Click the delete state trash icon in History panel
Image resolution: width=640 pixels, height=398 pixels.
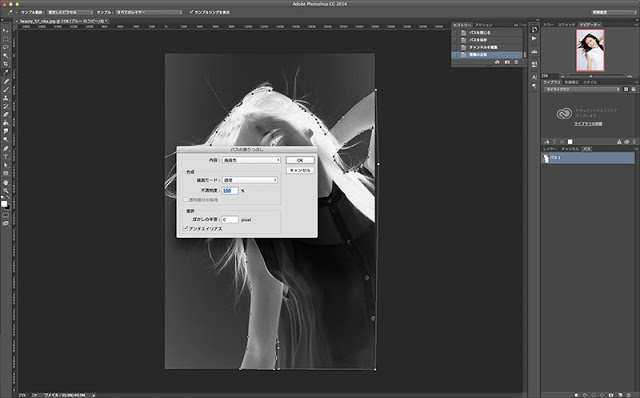pos(516,62)
